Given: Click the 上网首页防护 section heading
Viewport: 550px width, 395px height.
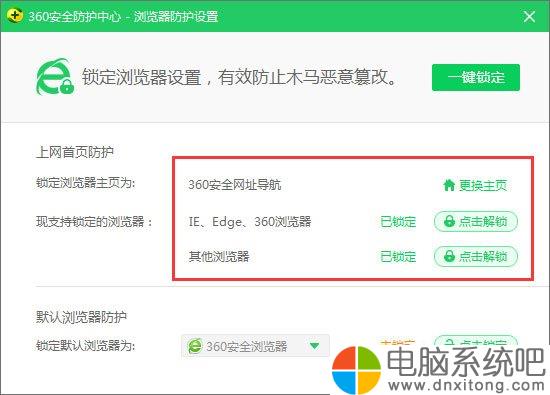Looking at the screenshot, I should tap(75, 152).
